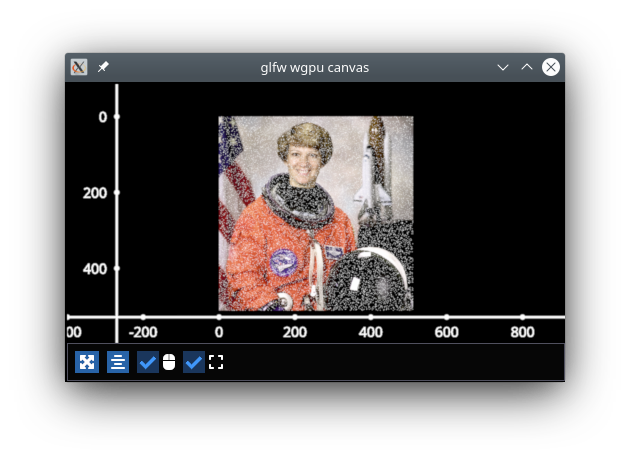Click the center alignment toolbar button
Screen dimensions: 630x459
point(118,362)
